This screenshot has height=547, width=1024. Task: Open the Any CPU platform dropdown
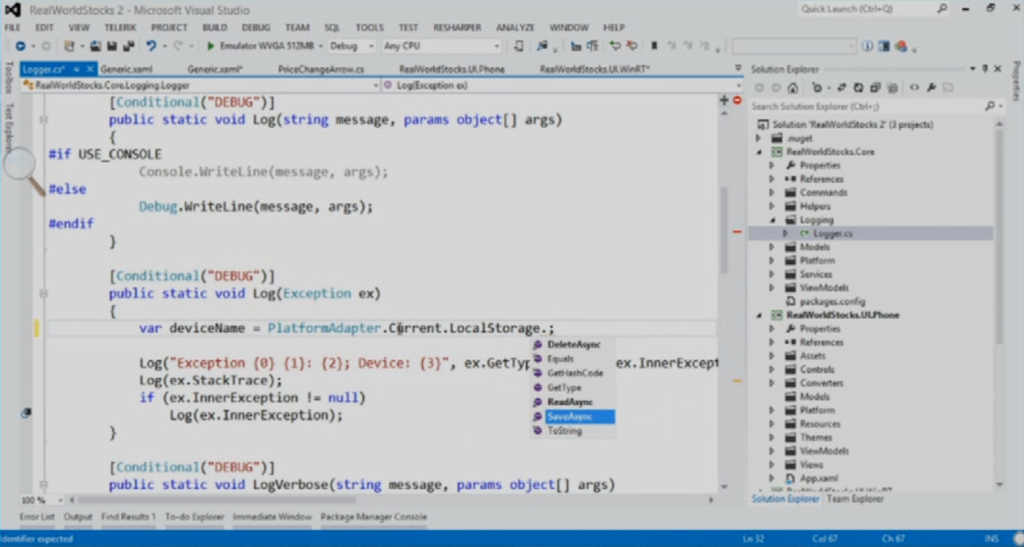(x=497, y=46)
